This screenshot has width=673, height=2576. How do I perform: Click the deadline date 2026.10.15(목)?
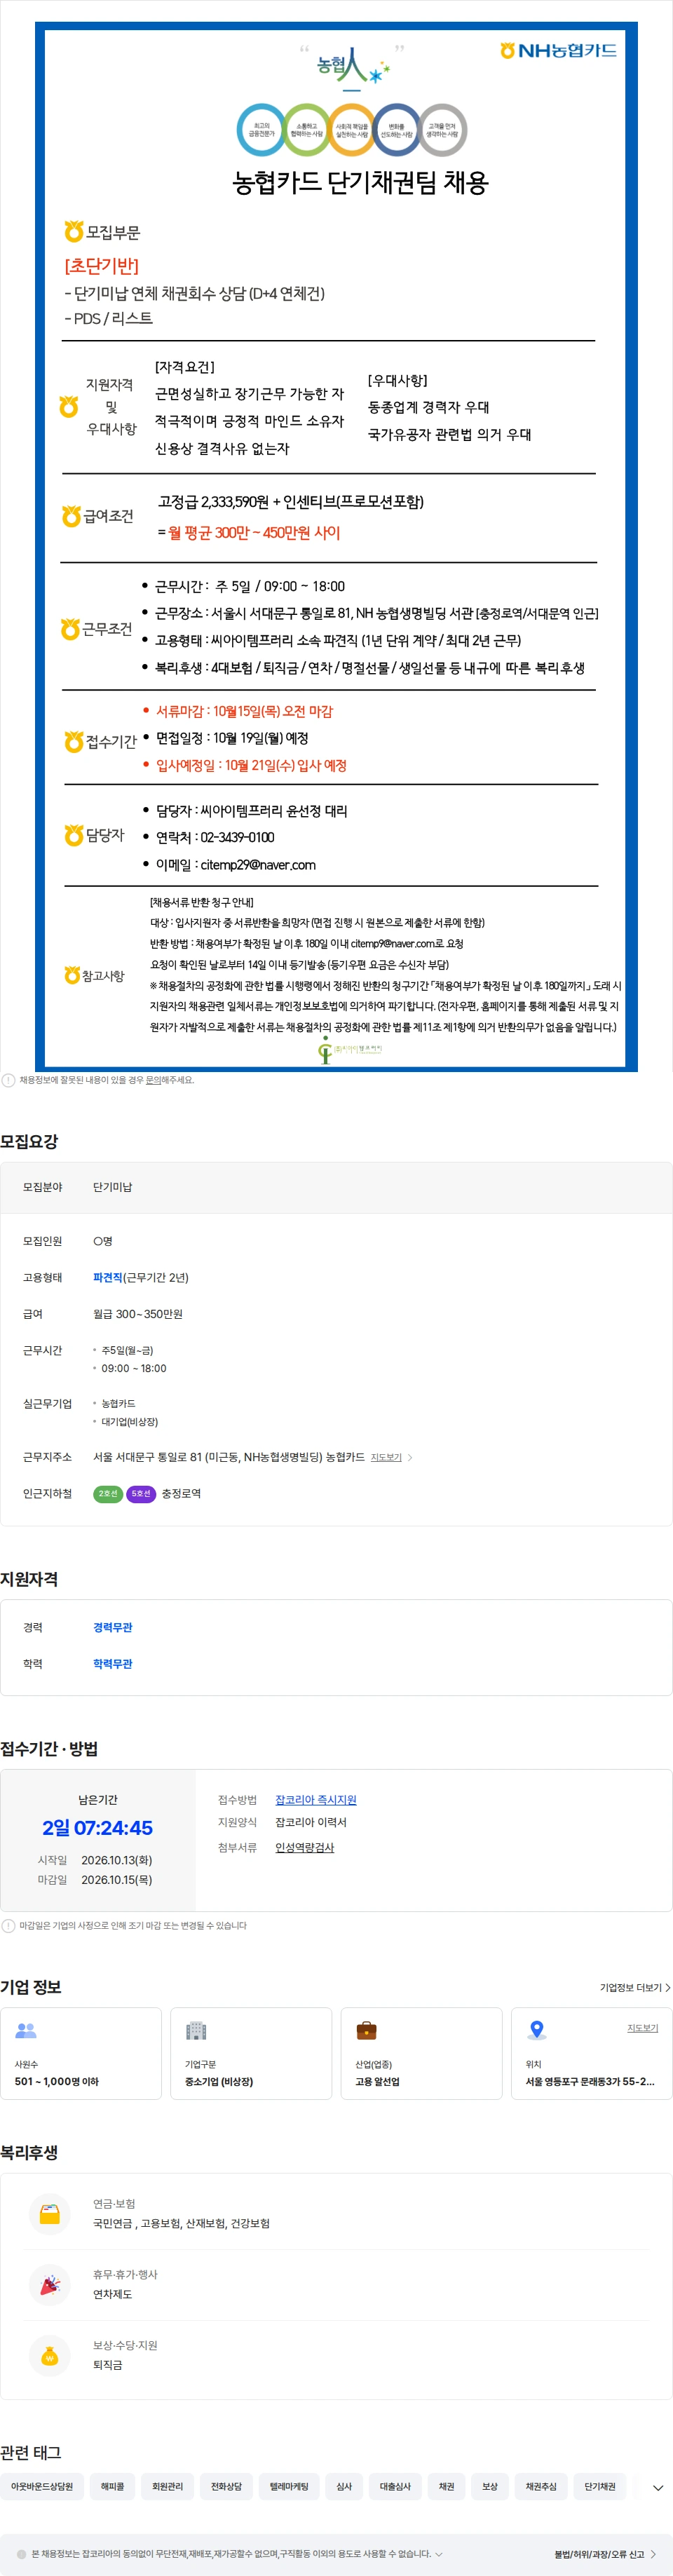tap(117, 1880)
